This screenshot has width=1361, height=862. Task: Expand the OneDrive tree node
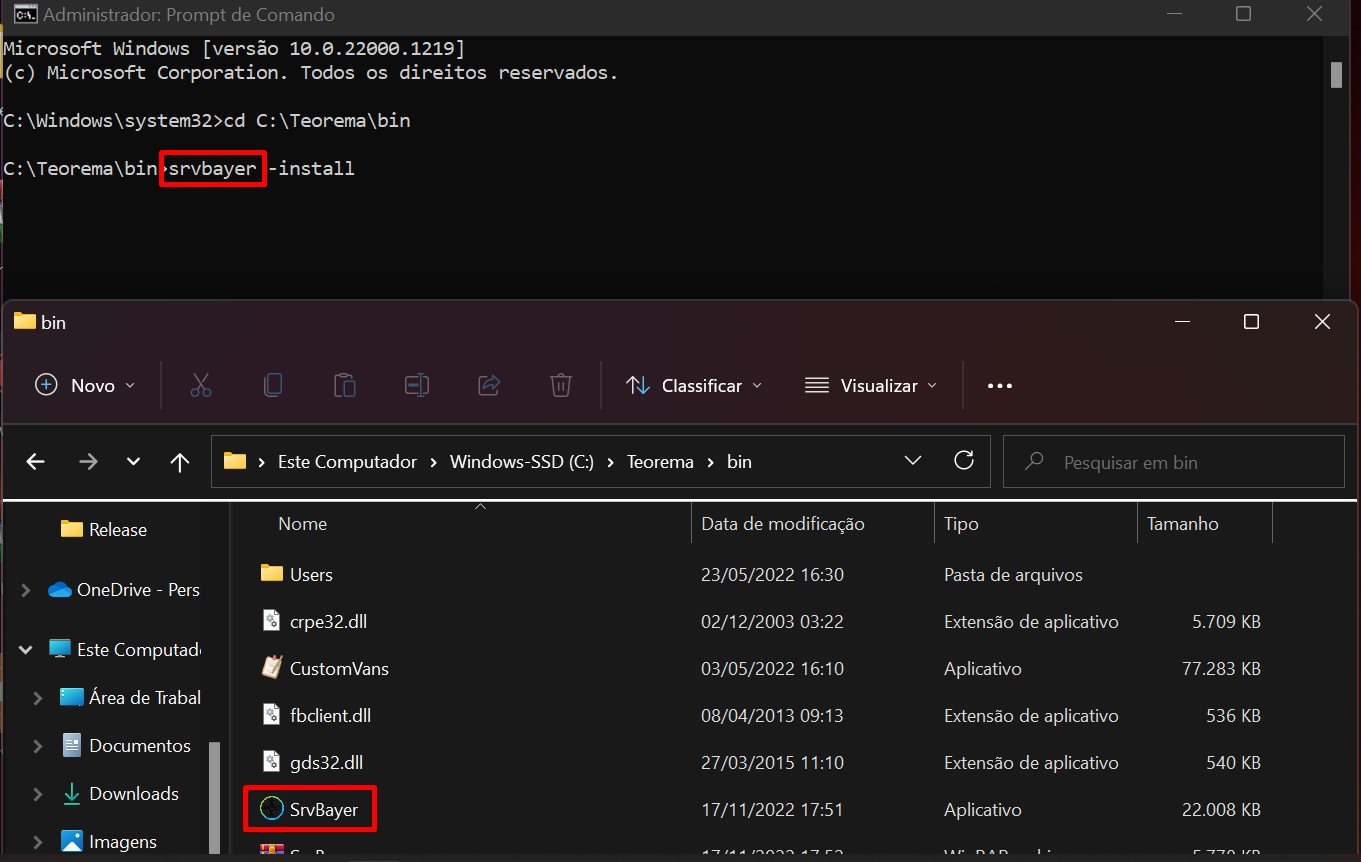pos(26,590)
